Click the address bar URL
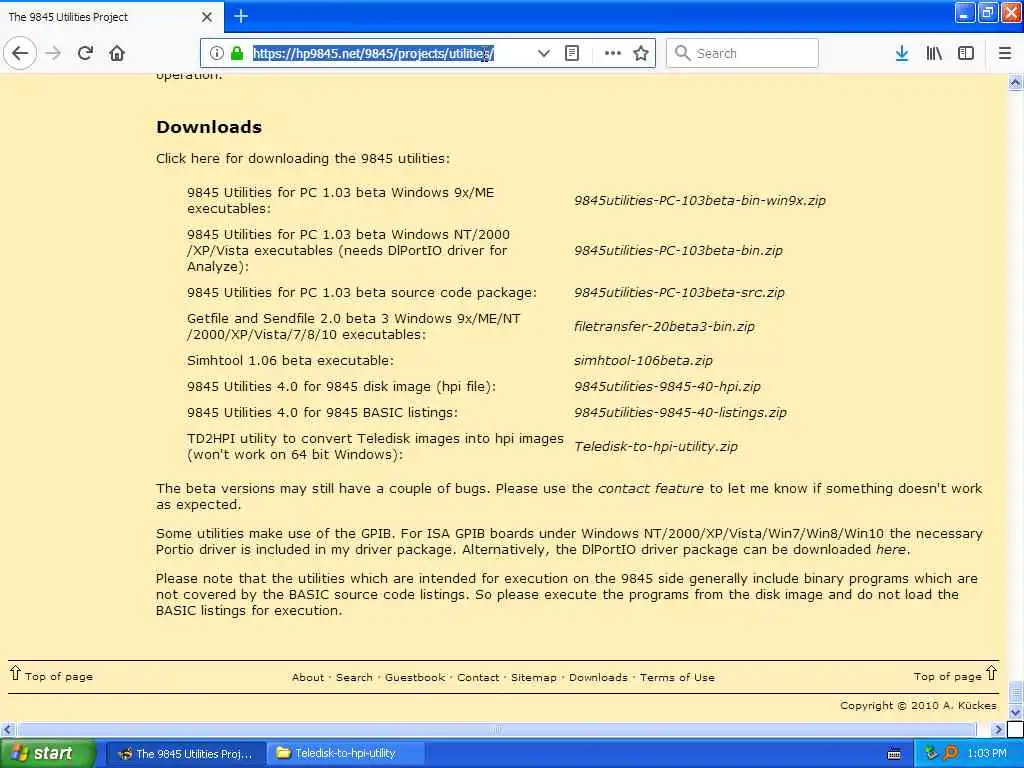 coord(374,54)
